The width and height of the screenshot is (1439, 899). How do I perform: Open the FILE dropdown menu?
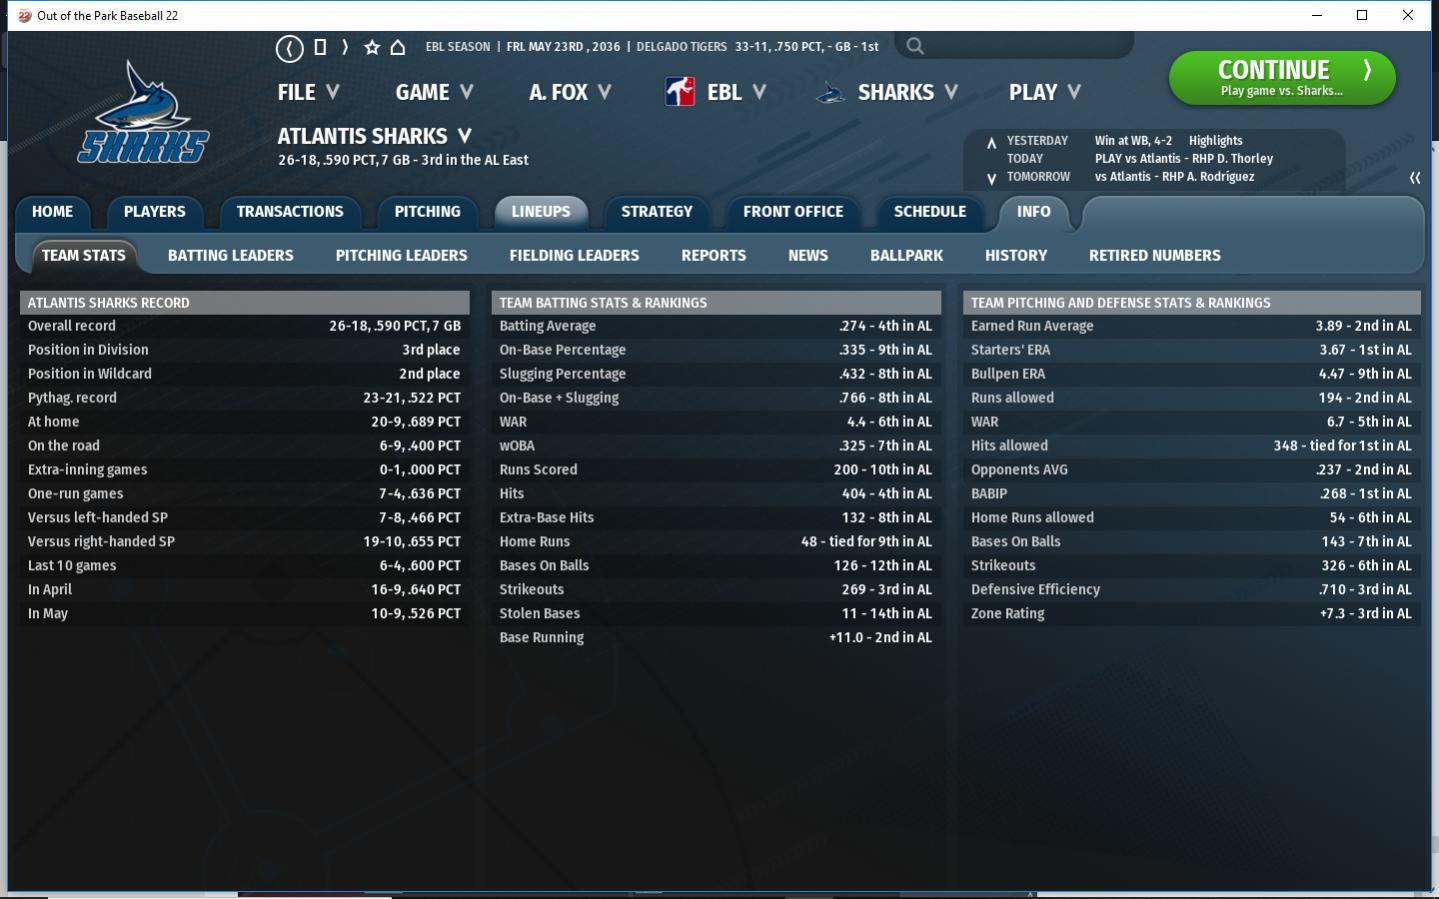(x=308, y=92)
